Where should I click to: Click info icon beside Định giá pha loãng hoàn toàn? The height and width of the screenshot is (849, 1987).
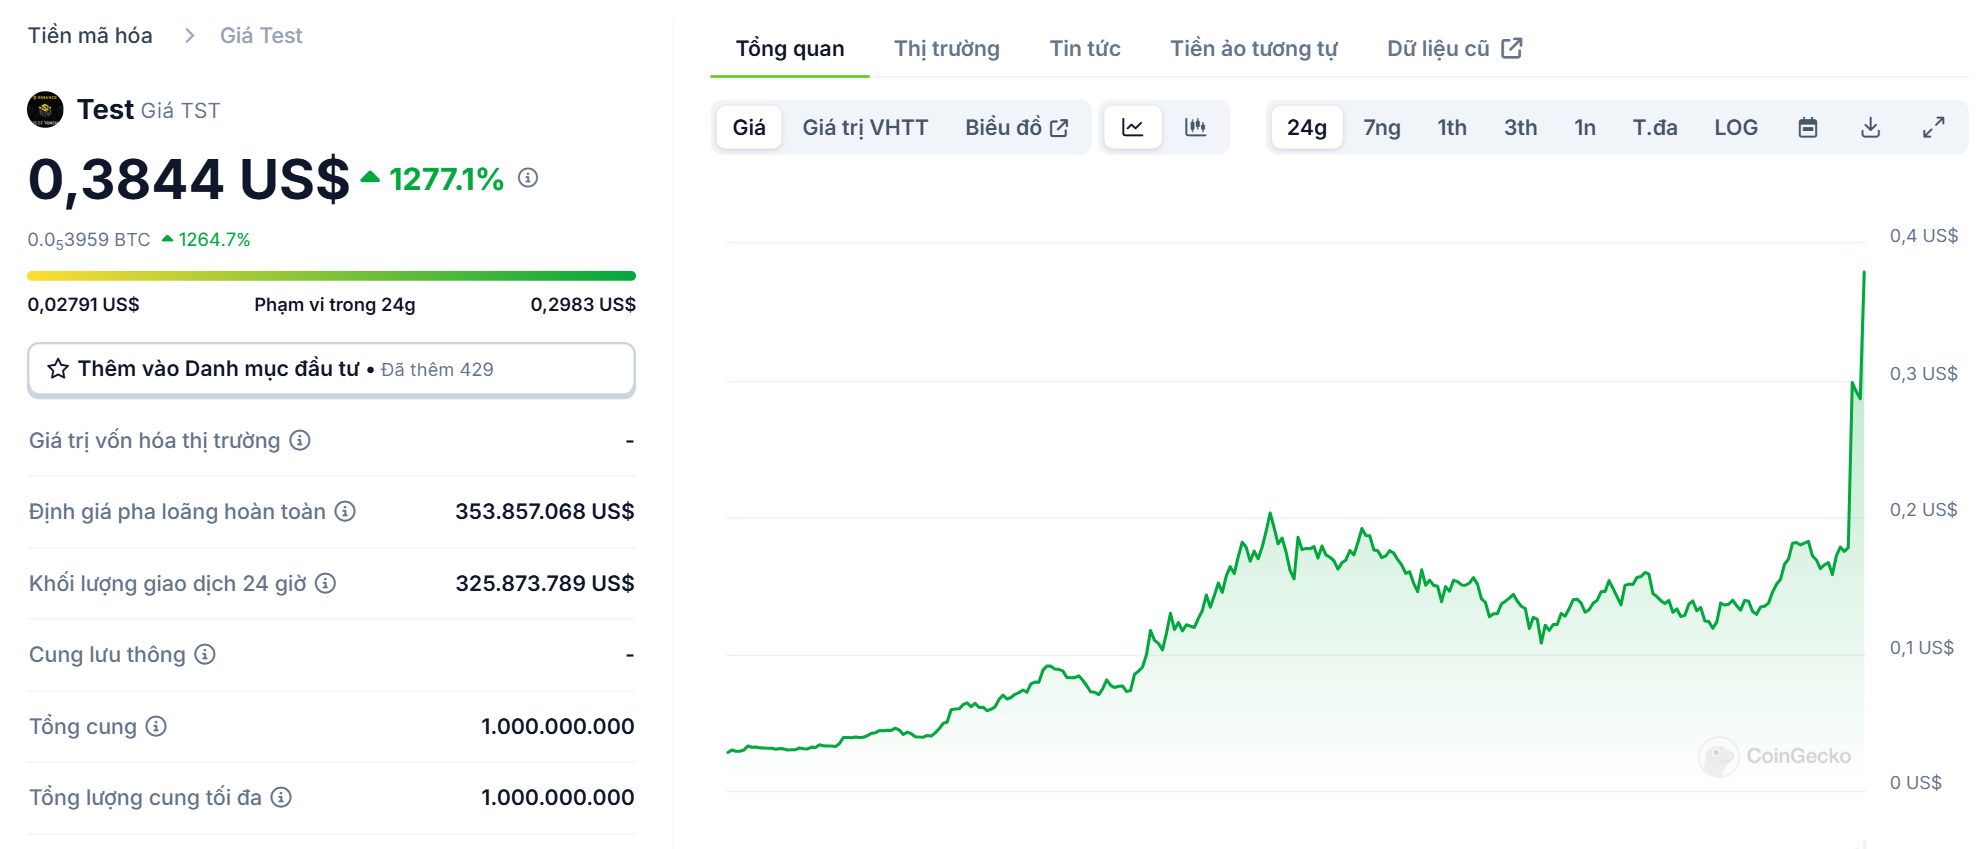(345, 511)
